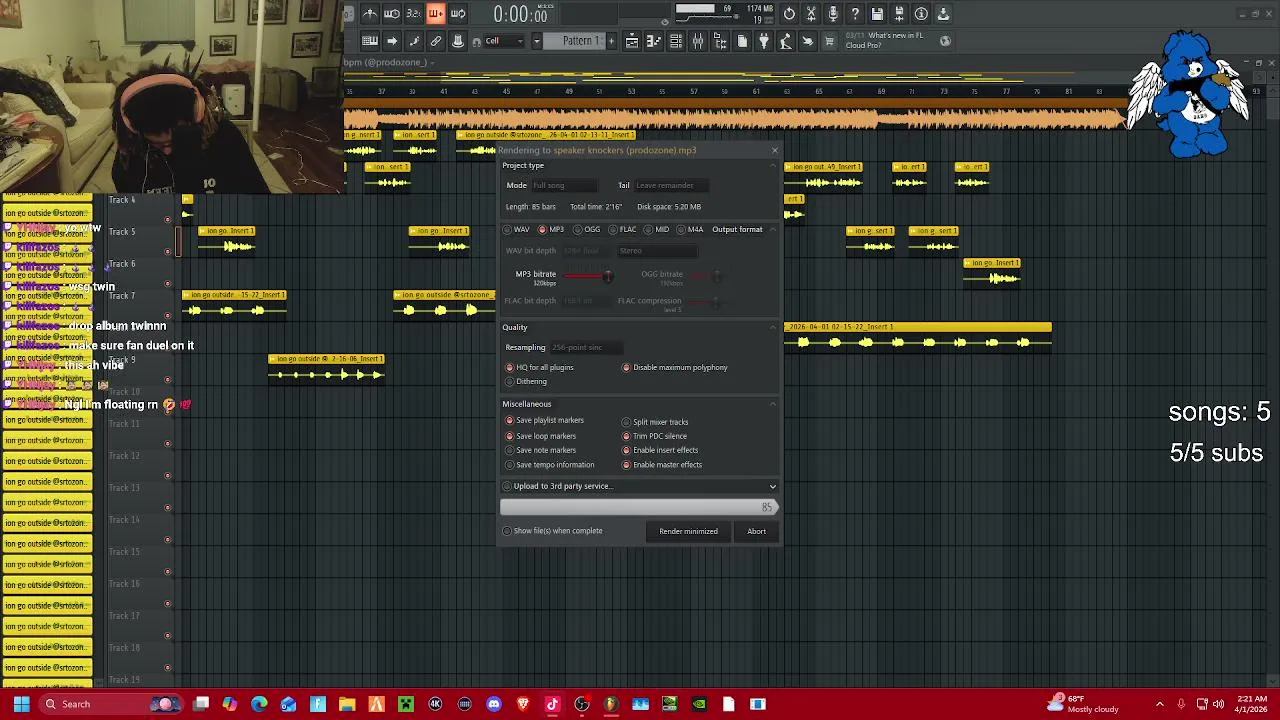Click the download/update arrow toolbar icon

(942, 14)
